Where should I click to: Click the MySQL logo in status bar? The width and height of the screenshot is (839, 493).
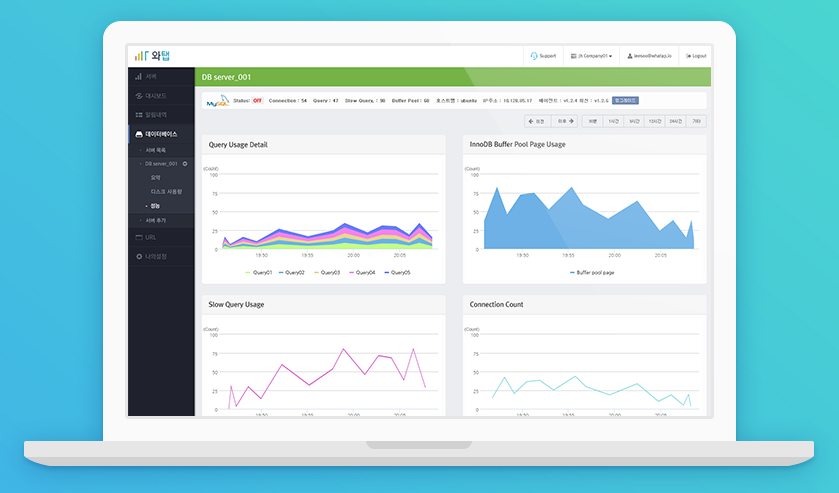[218, 101]
